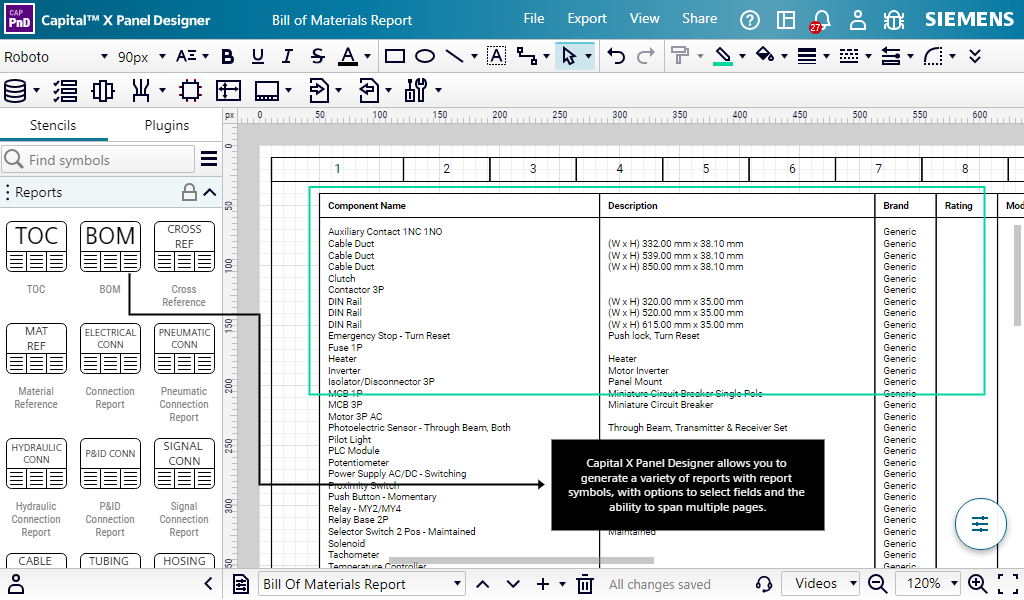Switch to the Stencils tab
1024x600 pixels.
point(53,125)
